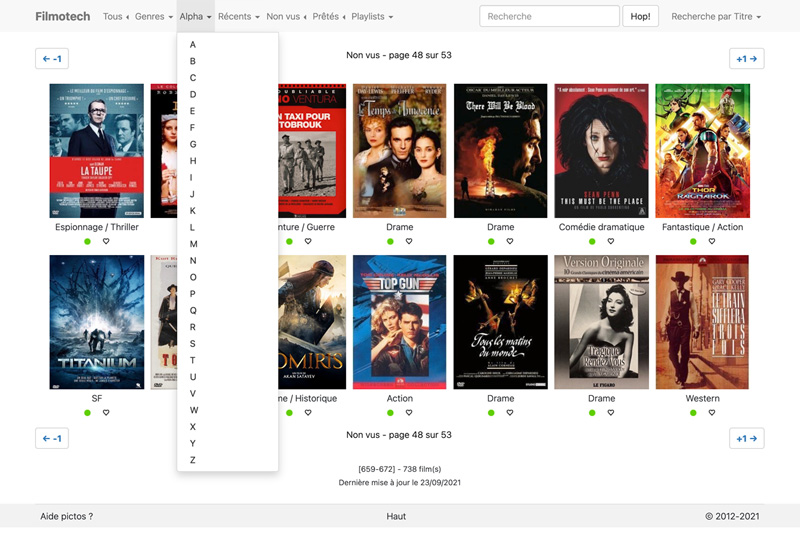
Task: Favorite the Taxi pour Tobrouk film heart
Action: pos(308,241)
